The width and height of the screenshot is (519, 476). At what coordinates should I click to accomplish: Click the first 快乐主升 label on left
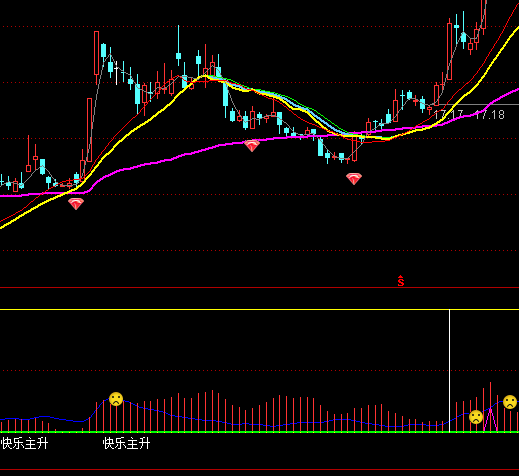[25, 444]
